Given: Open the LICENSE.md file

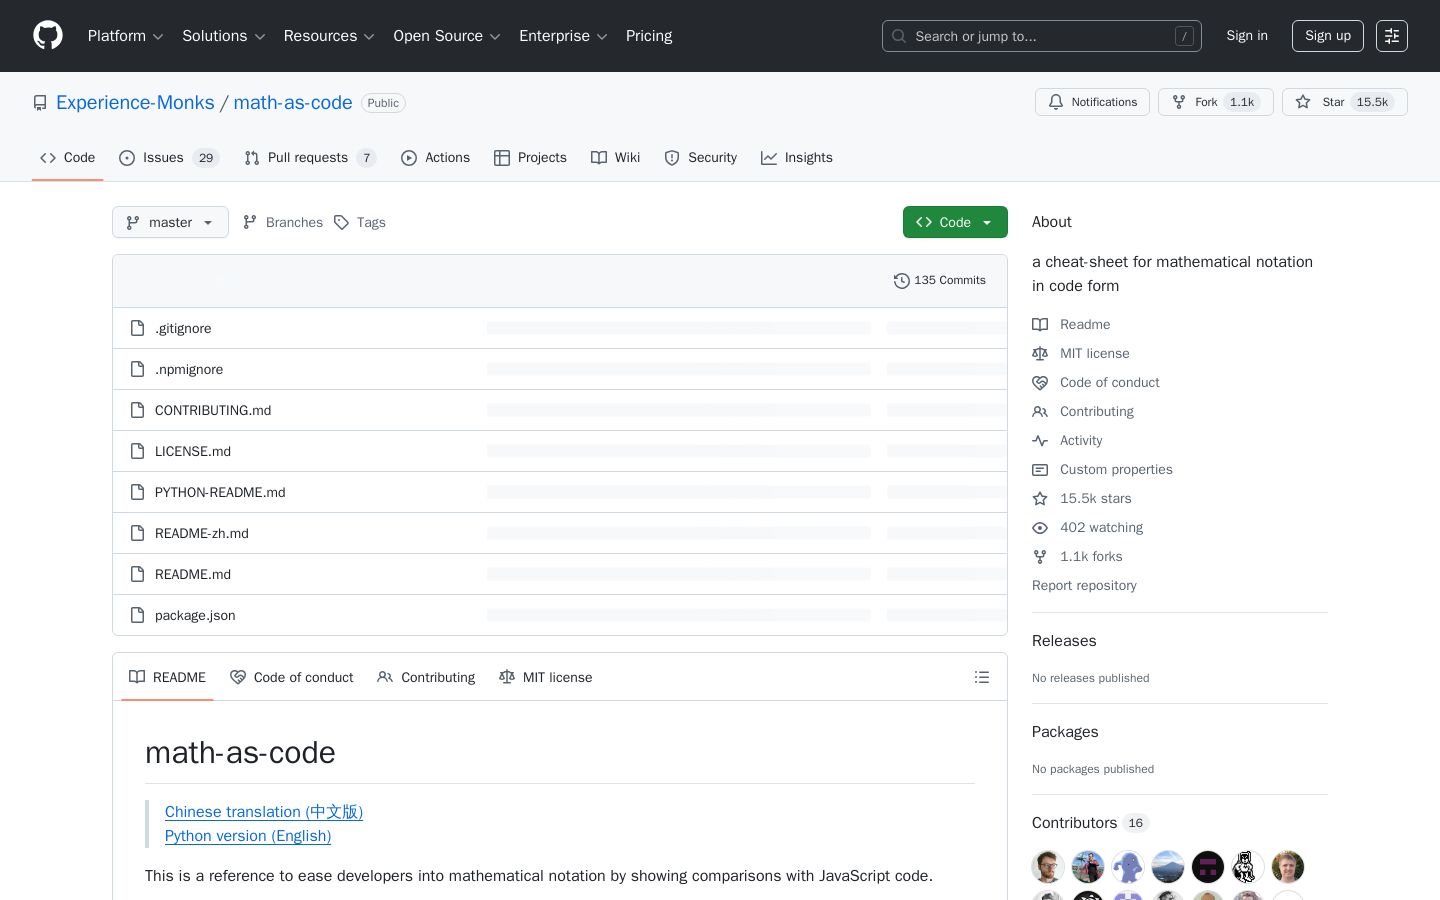Looking at the screenshot, I should point(193,451).
